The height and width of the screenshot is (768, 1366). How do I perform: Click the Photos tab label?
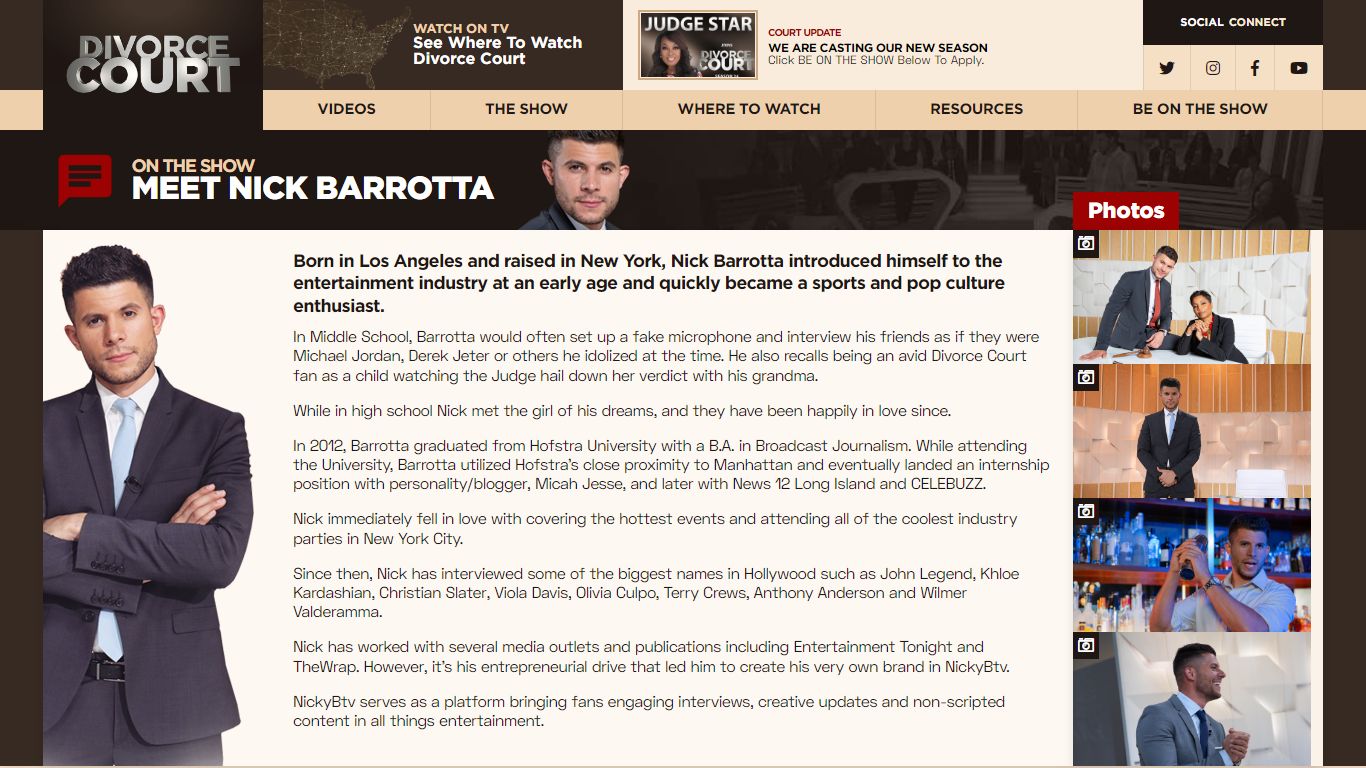tap(1126, 210)
